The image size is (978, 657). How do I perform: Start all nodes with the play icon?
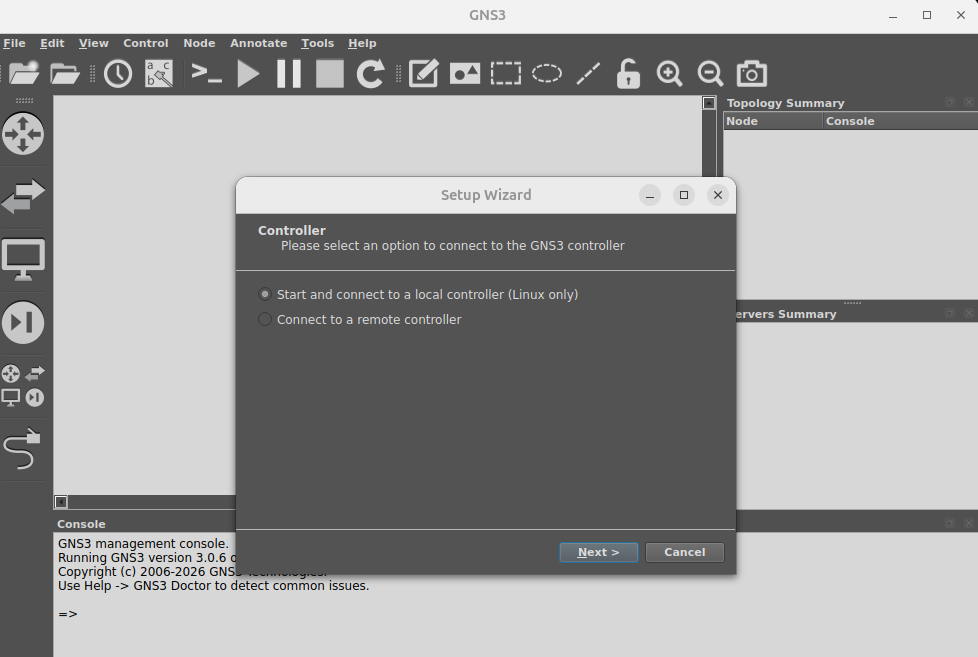tap(247, 73)
